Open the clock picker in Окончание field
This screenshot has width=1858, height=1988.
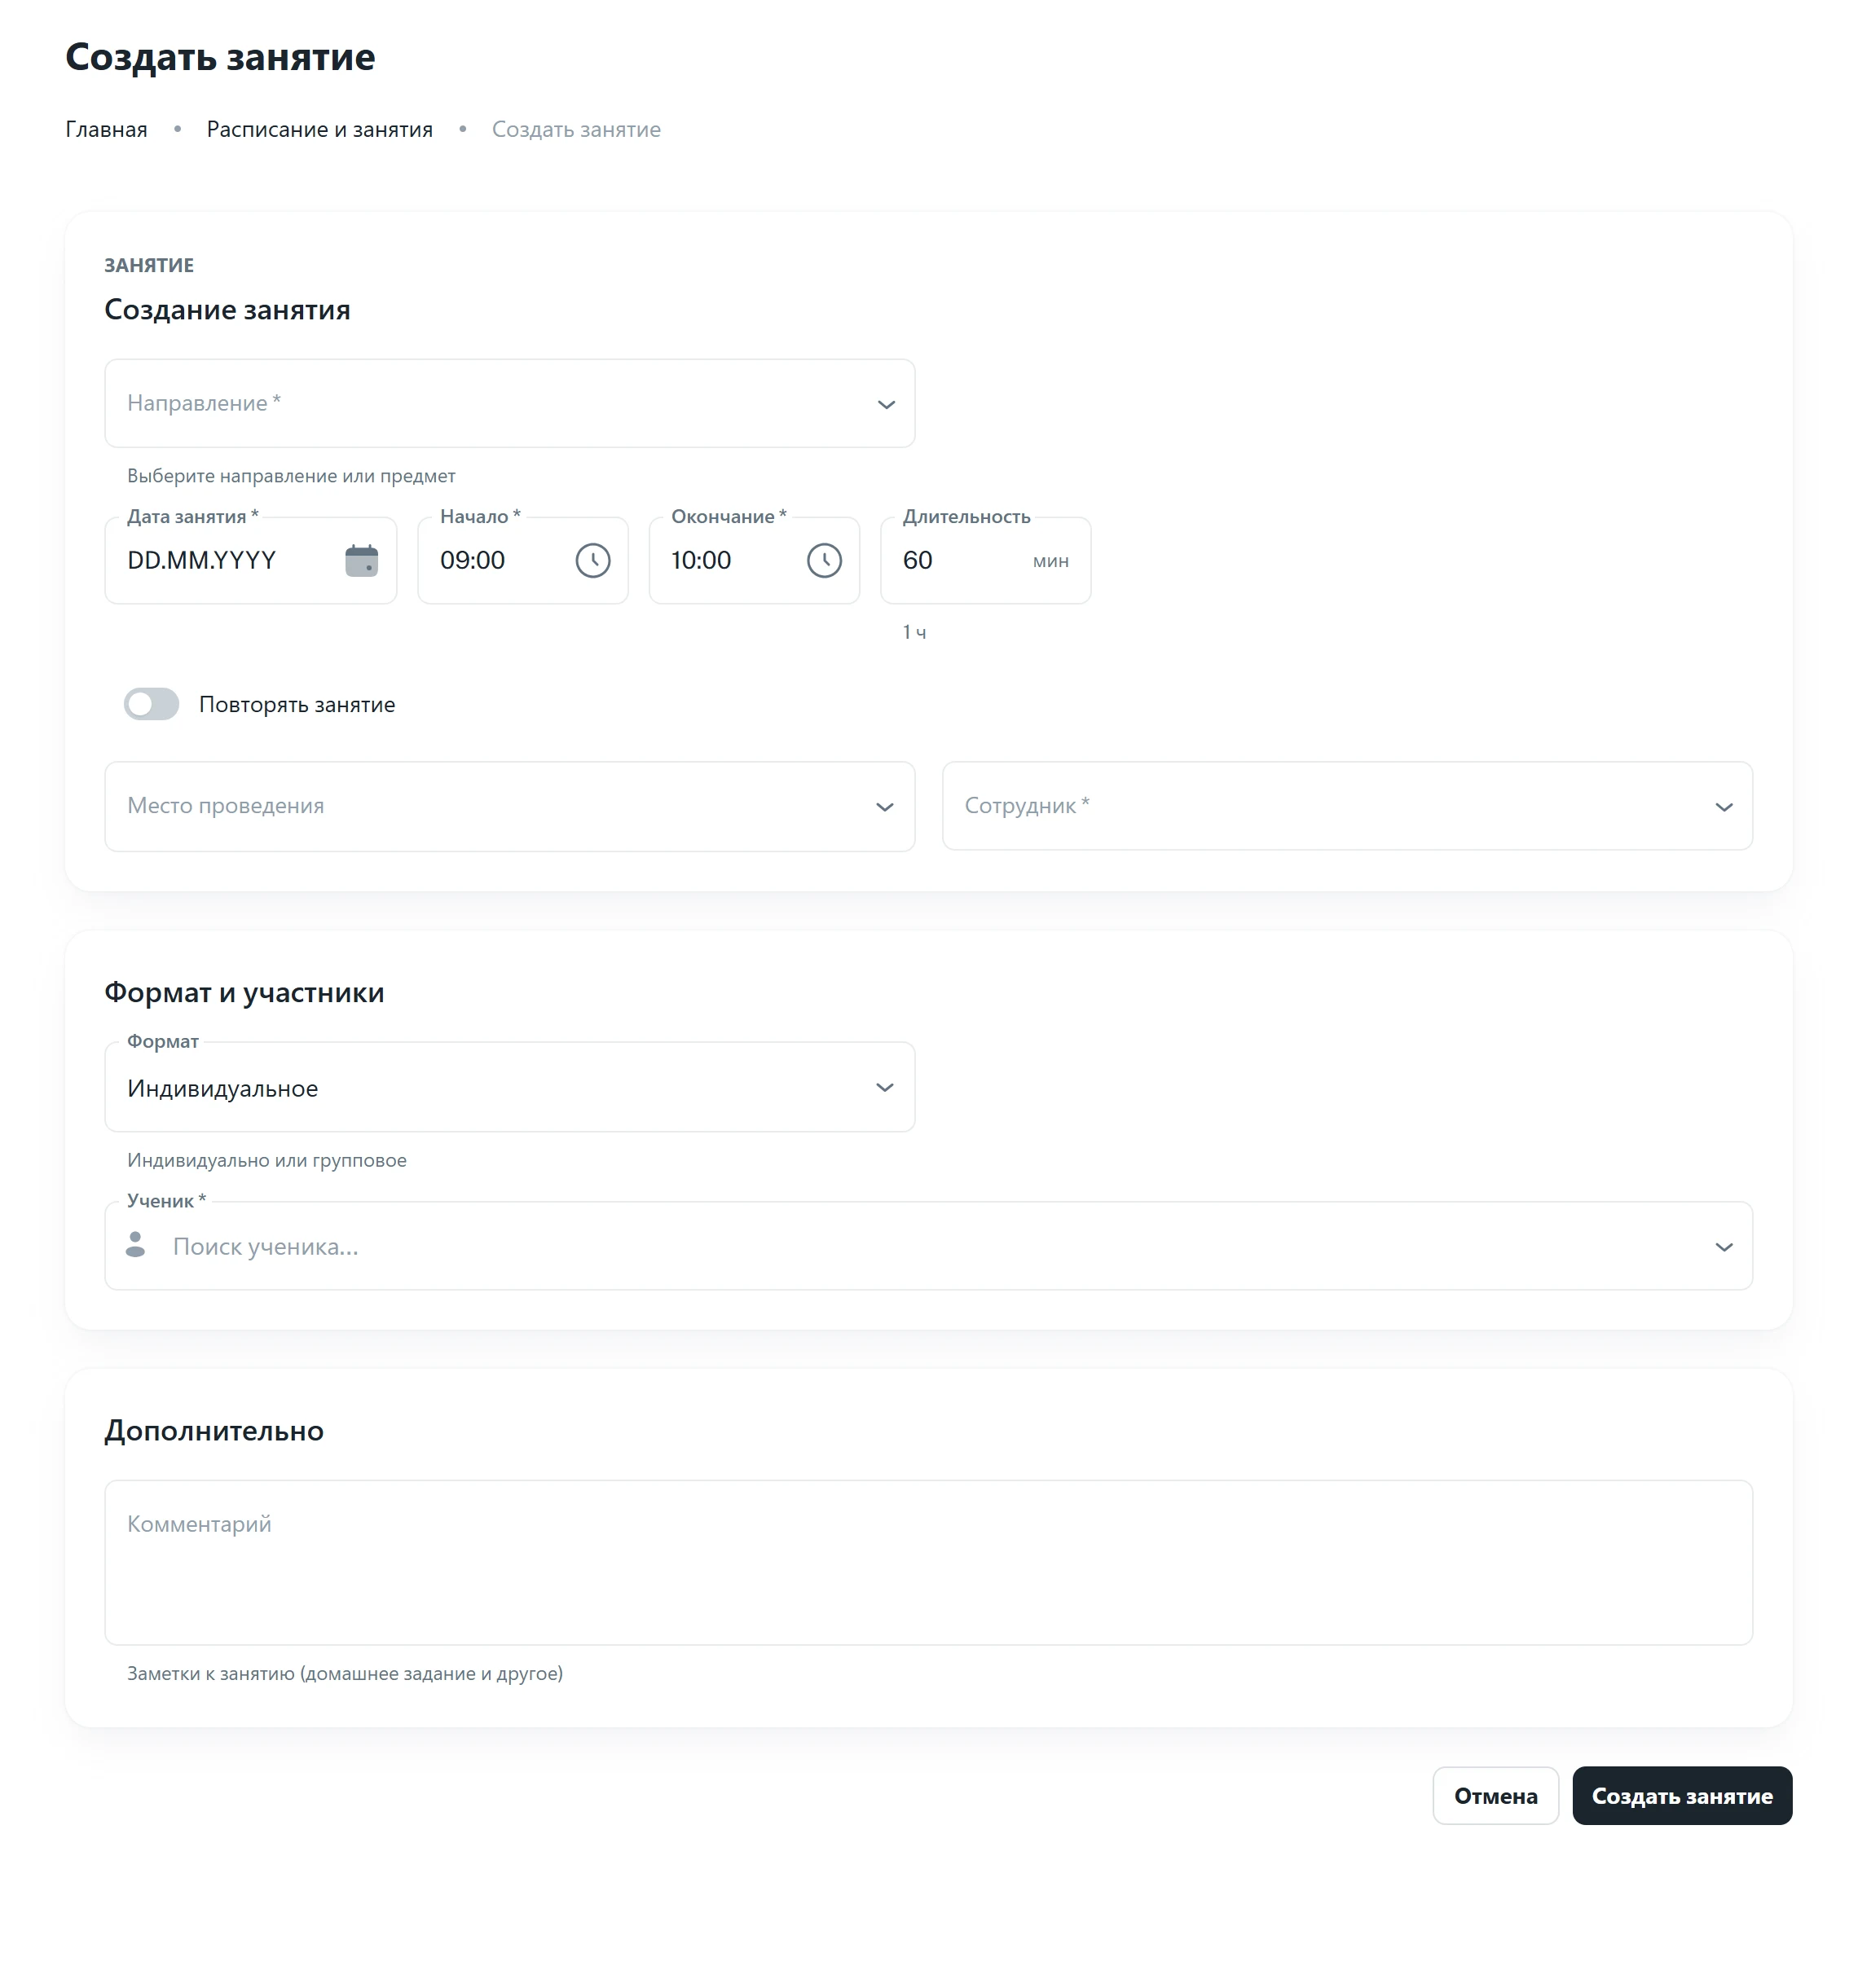pyautogui.click(x=824, y=560)
